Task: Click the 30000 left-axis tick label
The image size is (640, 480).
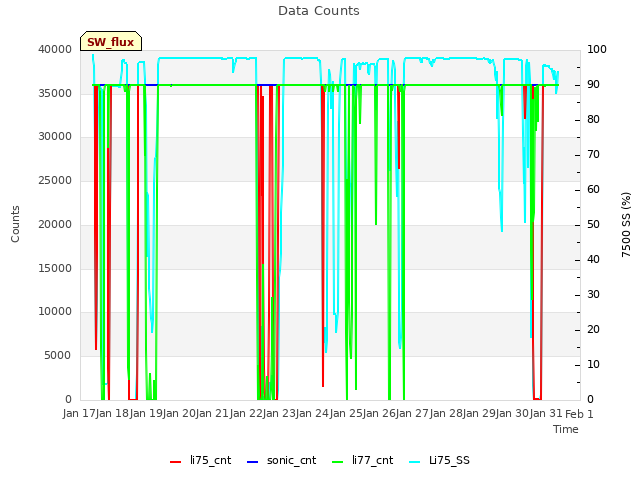Action: (55, 136)
